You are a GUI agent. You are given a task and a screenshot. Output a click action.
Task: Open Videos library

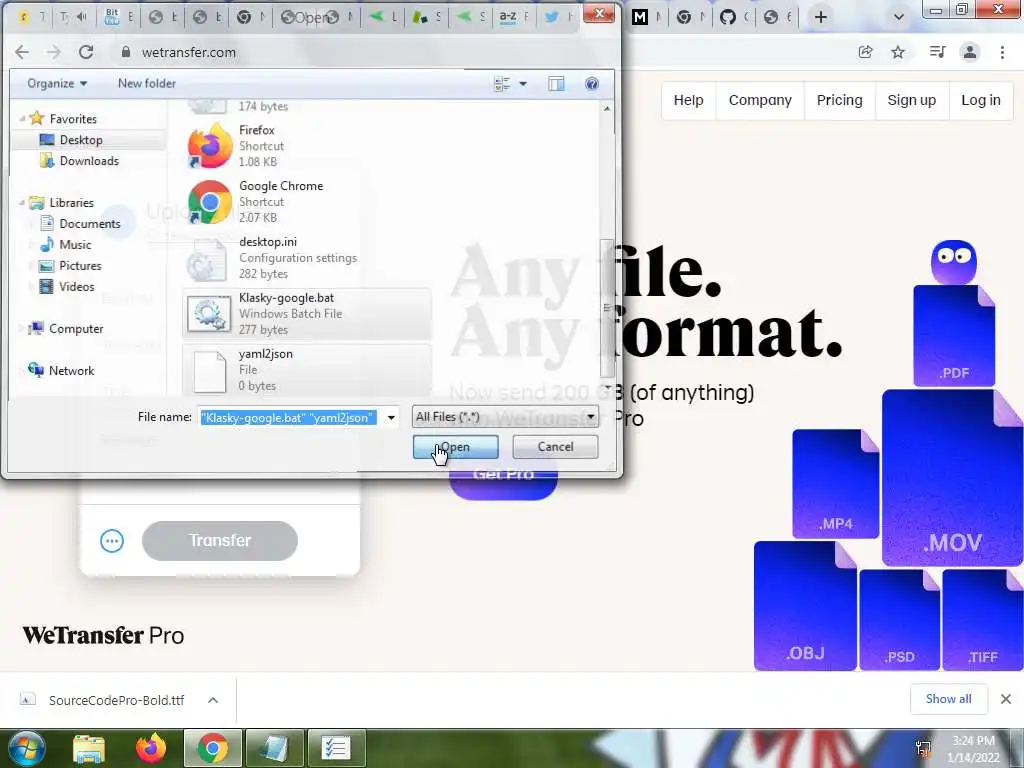pos(76,286)
